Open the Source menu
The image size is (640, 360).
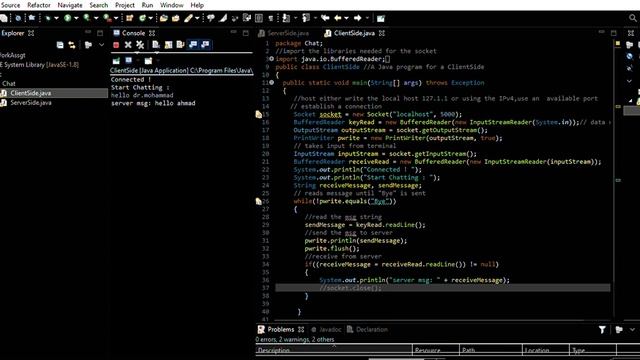tap(10, 5)
